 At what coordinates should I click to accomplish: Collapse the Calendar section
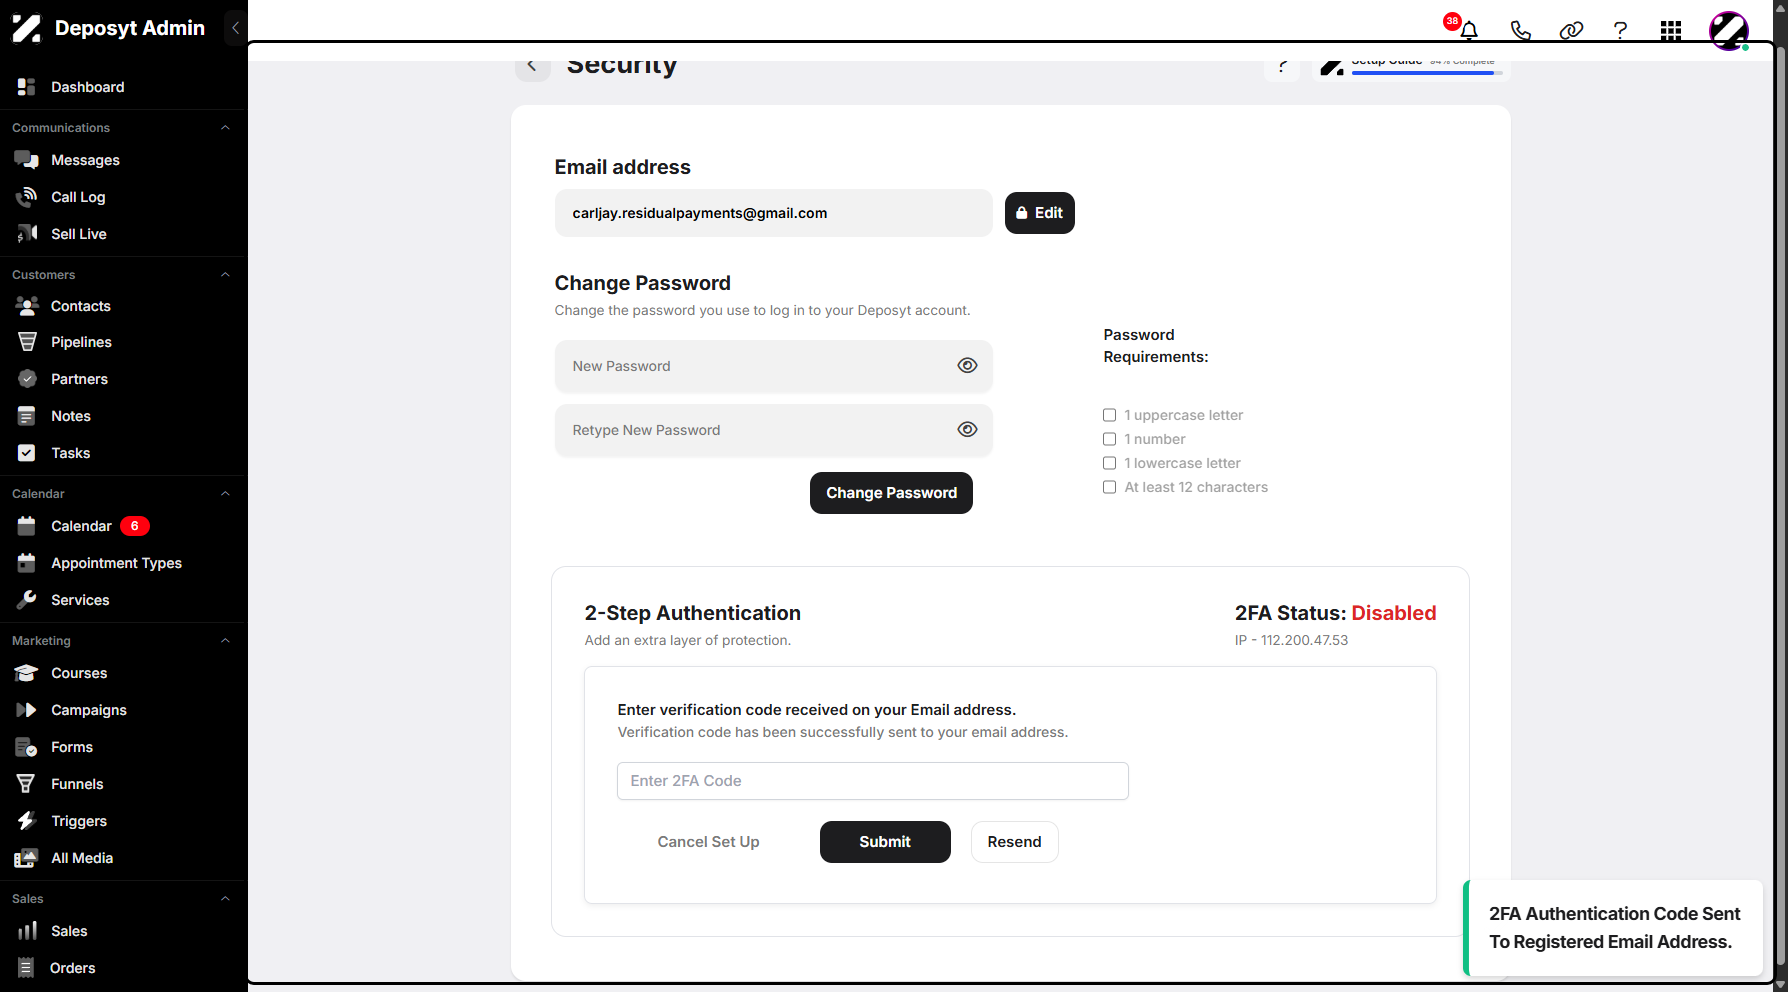click(x=225, y=494)
